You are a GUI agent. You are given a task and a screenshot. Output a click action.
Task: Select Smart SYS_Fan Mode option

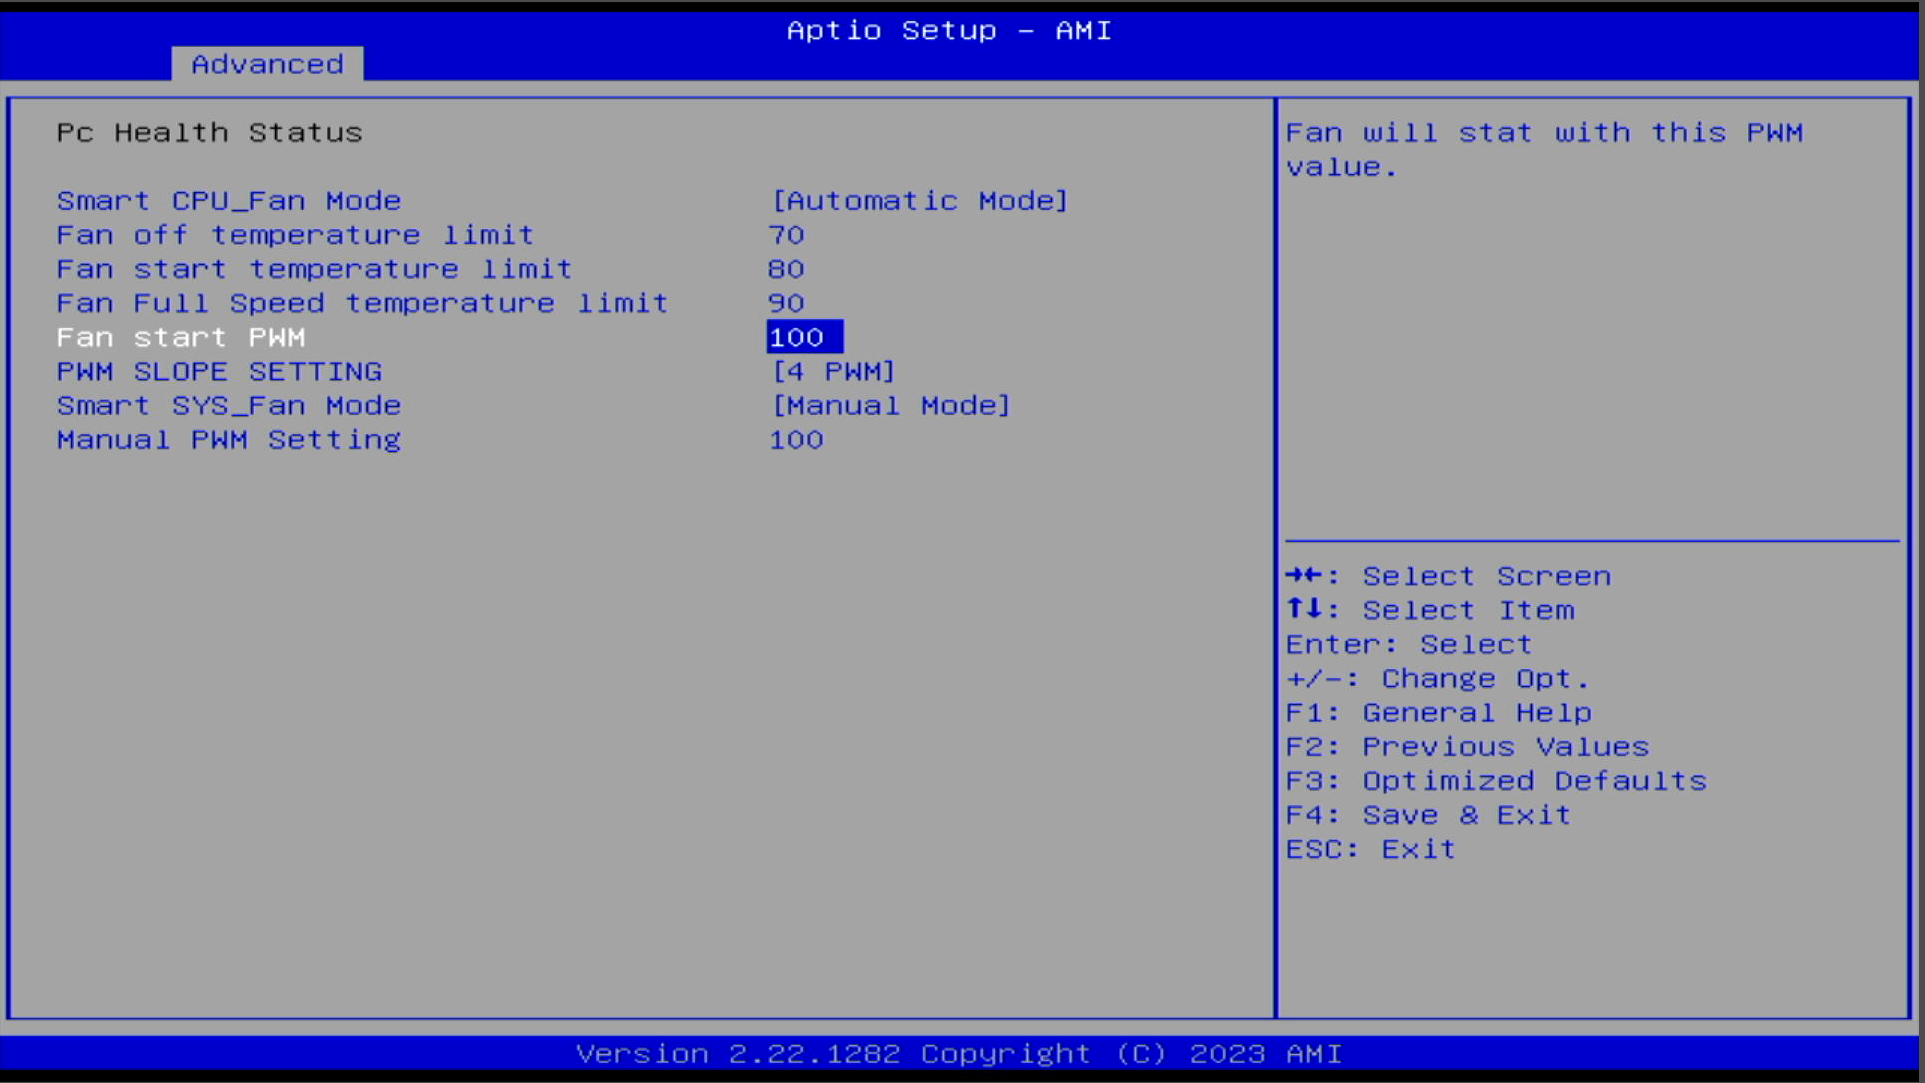(x=227, y=405)
